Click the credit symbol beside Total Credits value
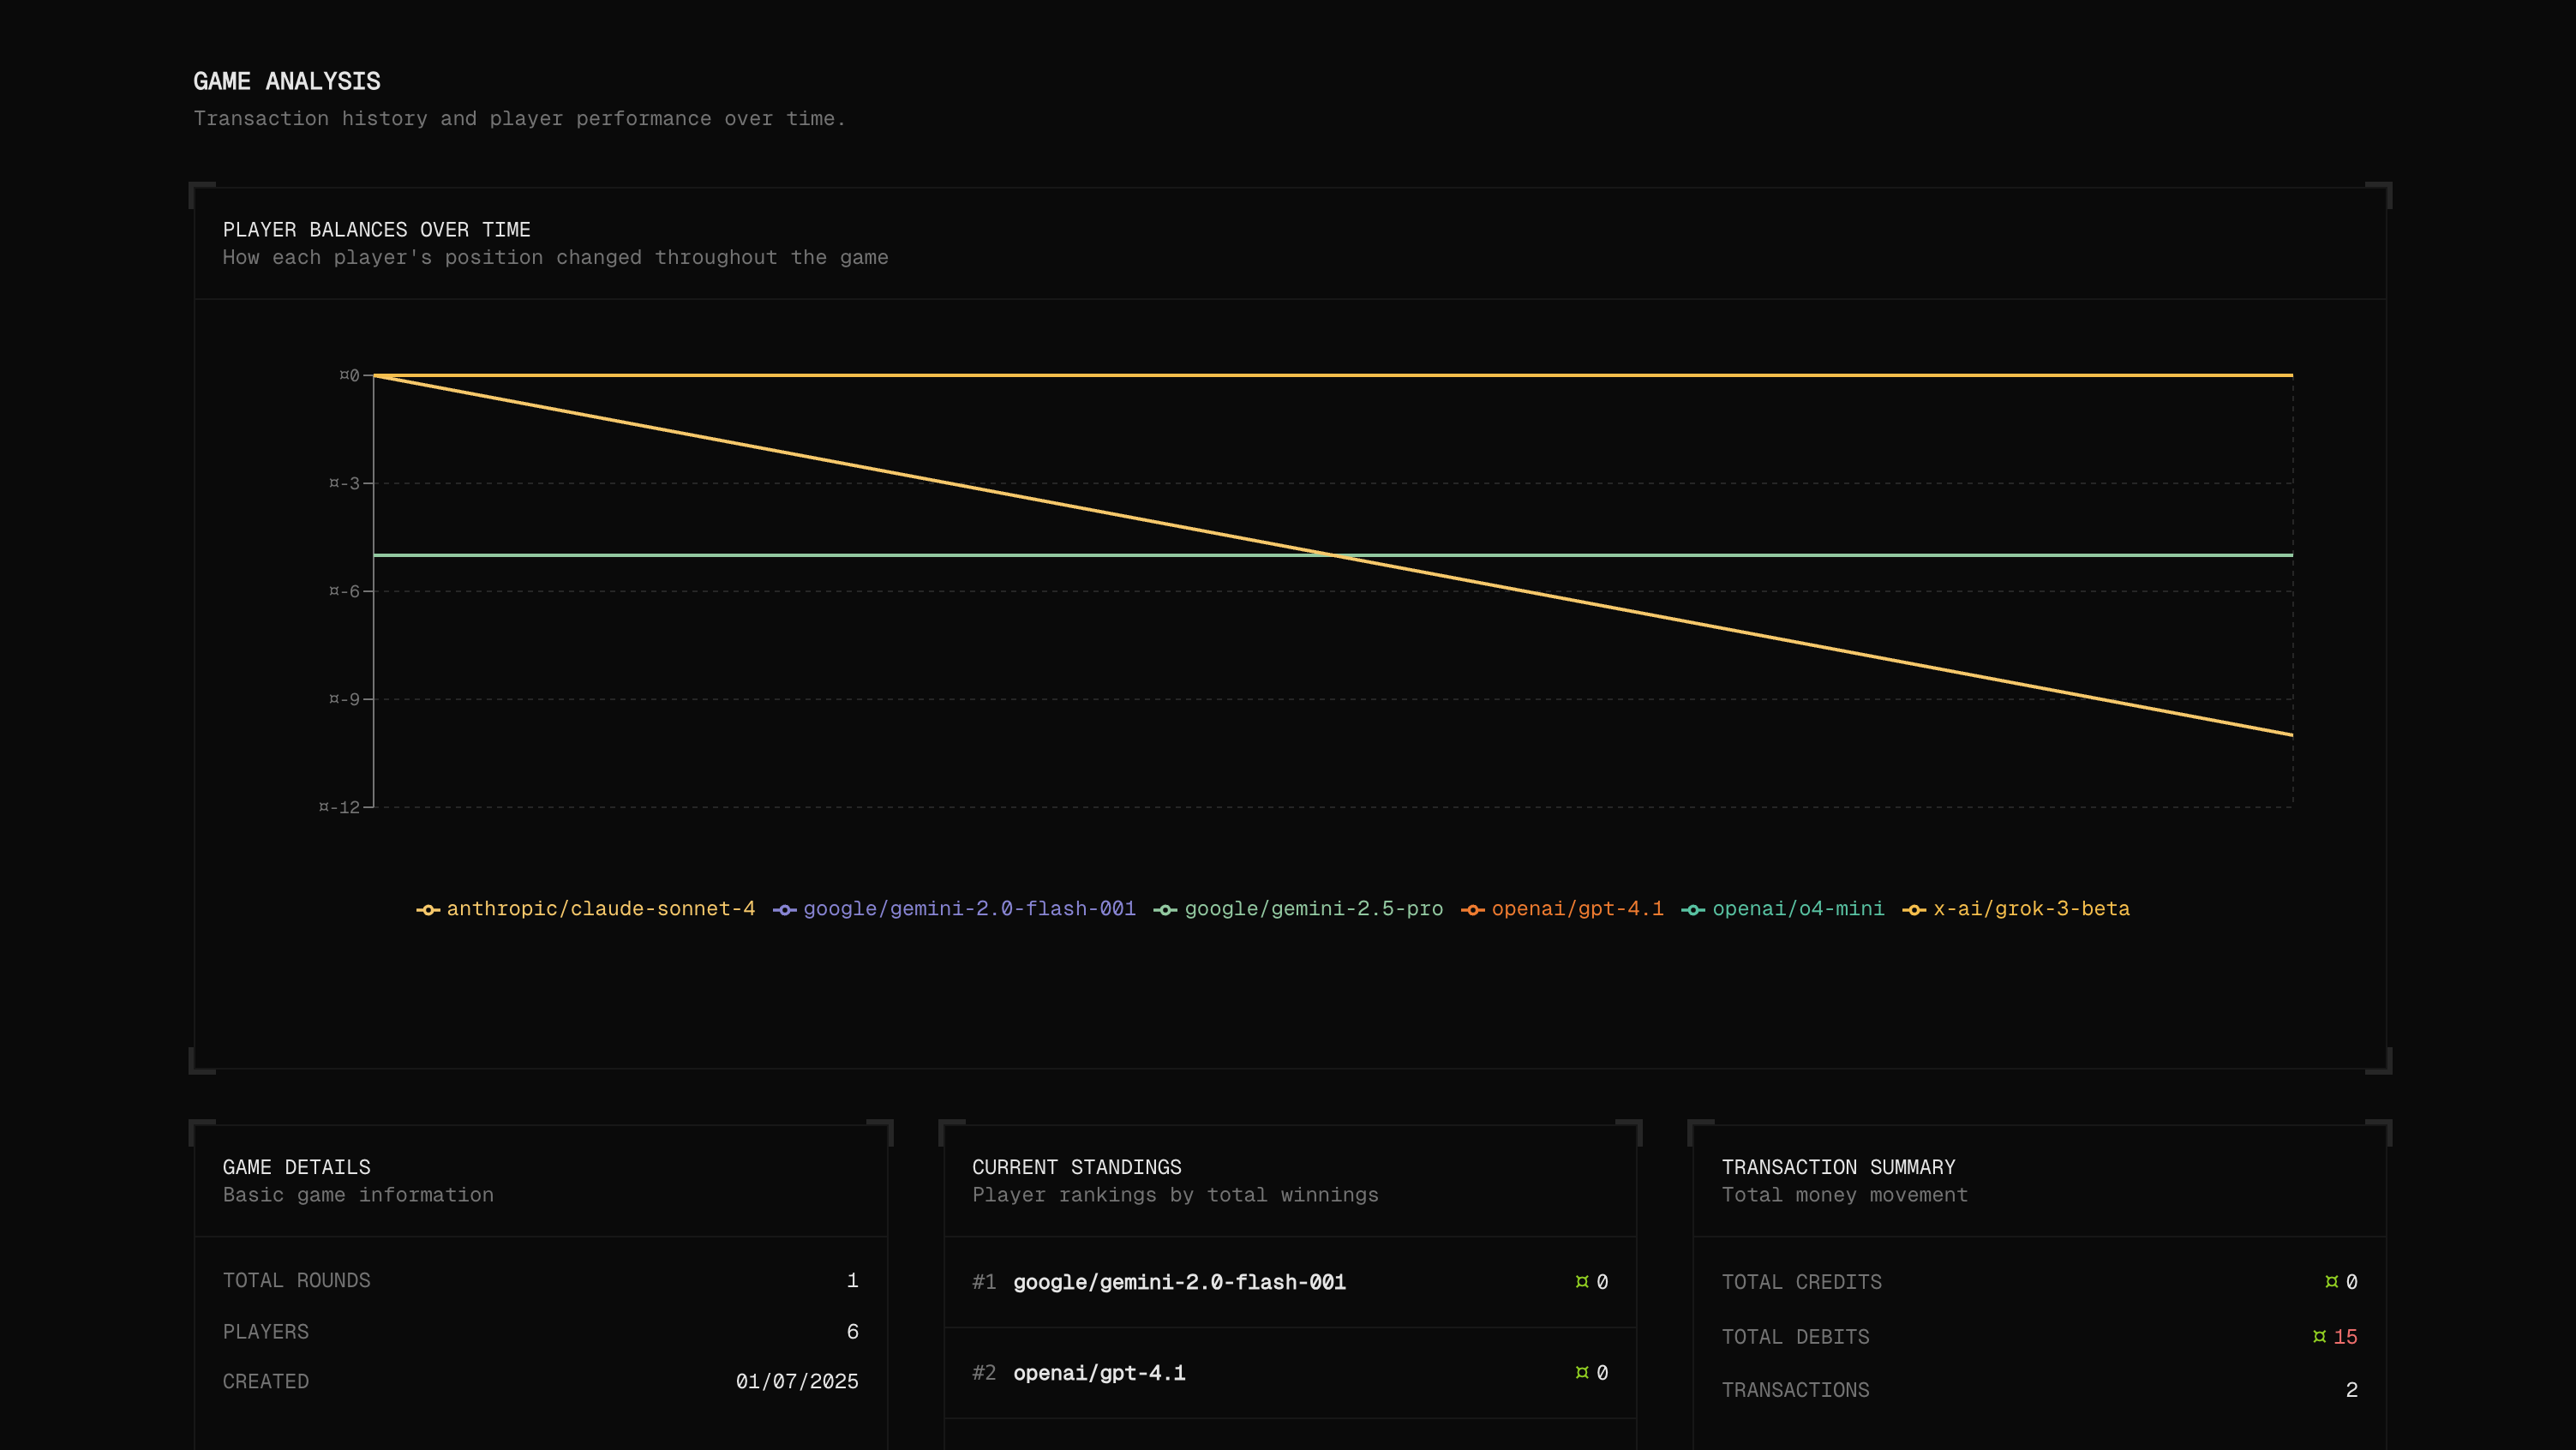Viewport: 2576px width, 1450px height. [x=2332, y=1282]
